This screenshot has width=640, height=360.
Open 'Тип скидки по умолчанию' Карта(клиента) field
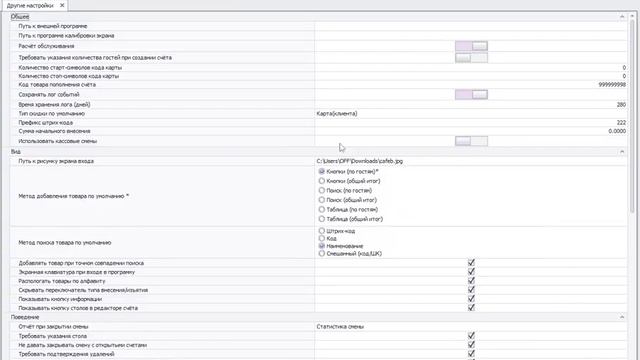(471, 113)
